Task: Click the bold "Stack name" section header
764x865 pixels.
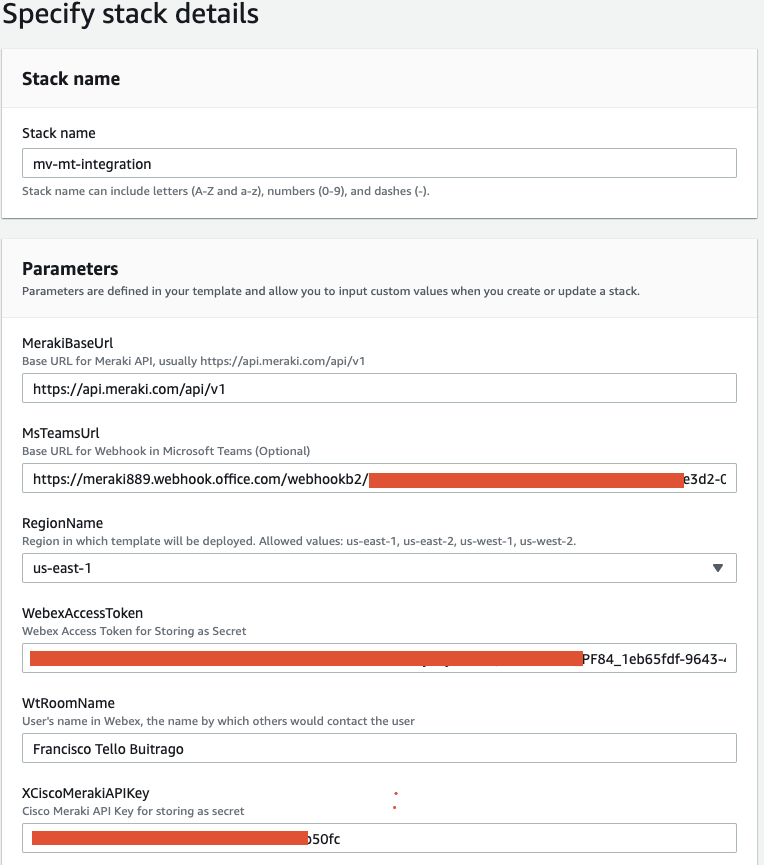Action: (71, 79)
